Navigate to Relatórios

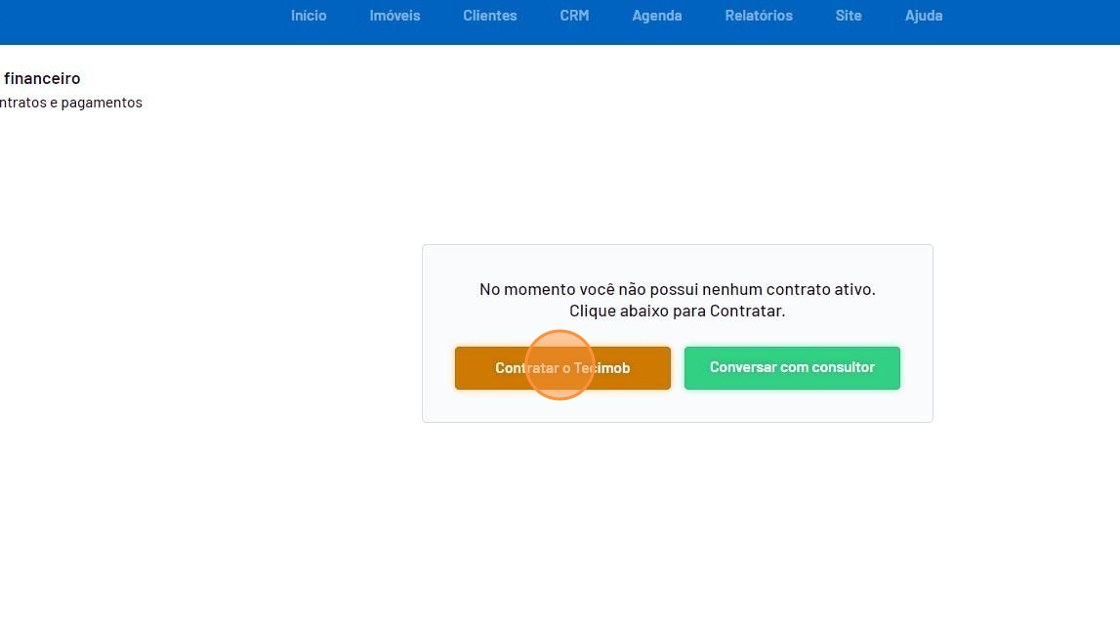758,16
